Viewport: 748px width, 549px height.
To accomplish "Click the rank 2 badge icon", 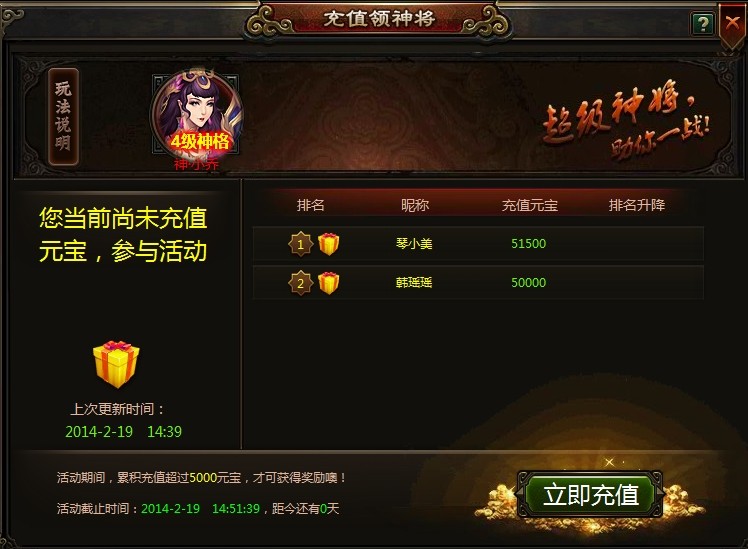I will point(301,283).
